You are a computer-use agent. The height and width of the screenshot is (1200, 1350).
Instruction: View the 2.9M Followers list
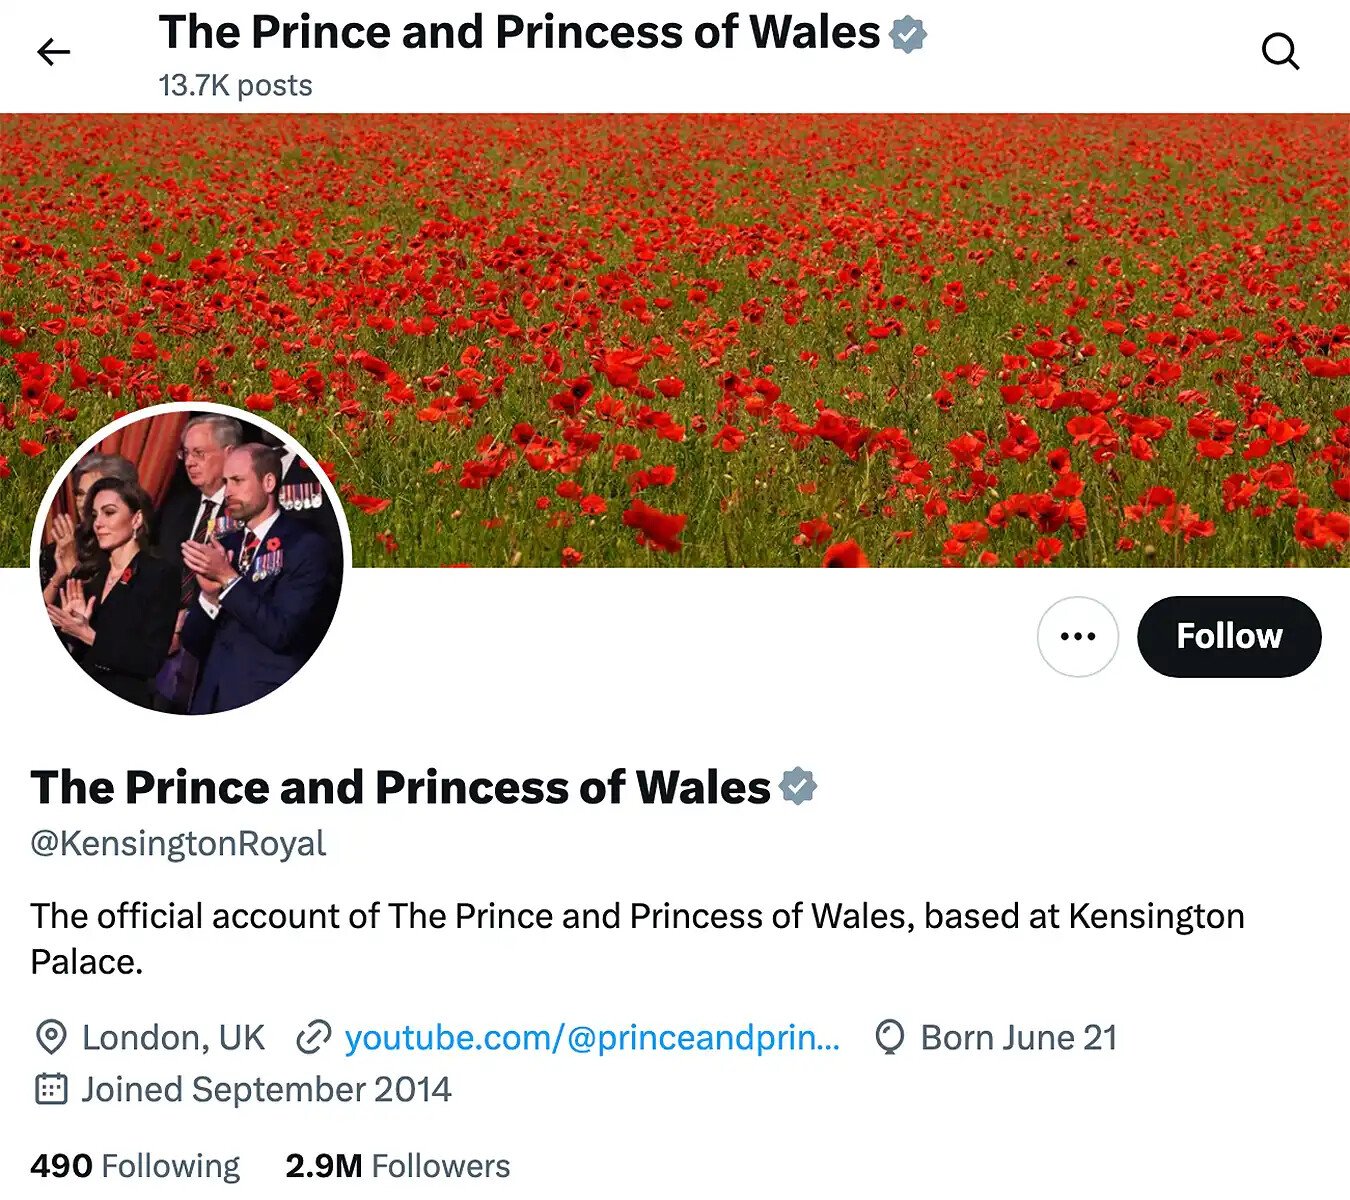click(397, 1166)
